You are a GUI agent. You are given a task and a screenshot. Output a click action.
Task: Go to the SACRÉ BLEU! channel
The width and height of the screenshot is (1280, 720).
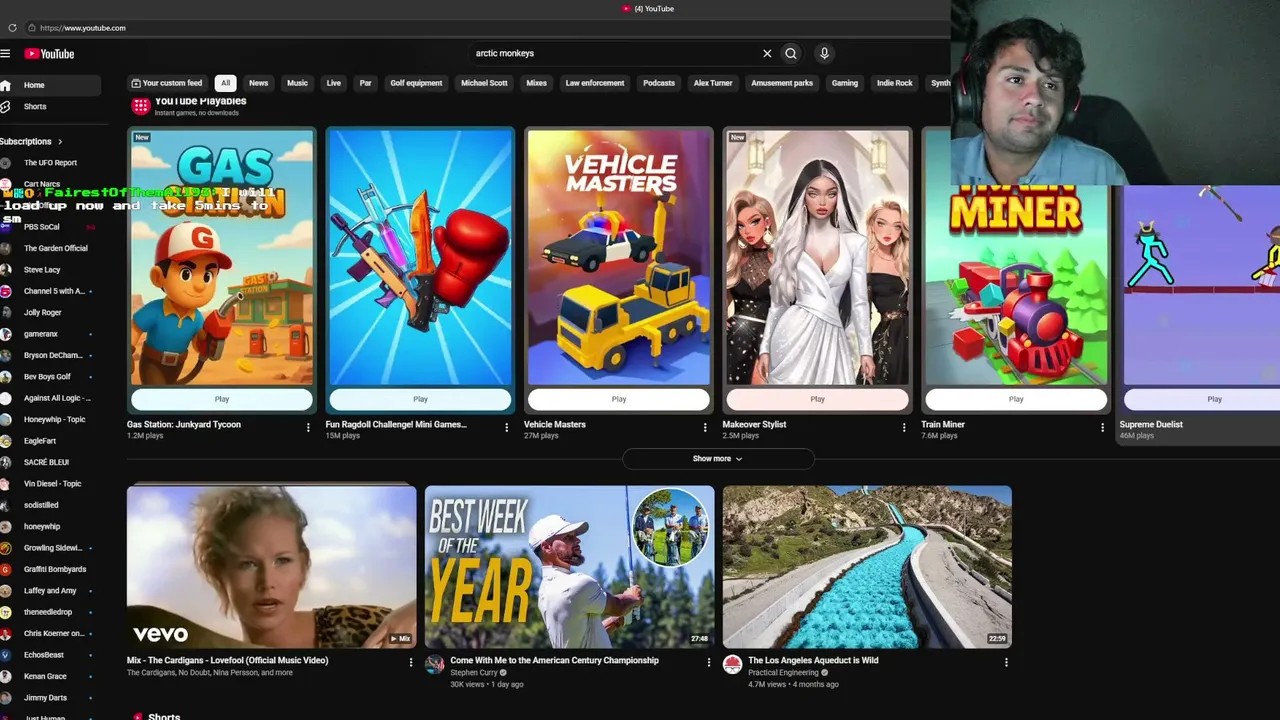pos(48,462)
